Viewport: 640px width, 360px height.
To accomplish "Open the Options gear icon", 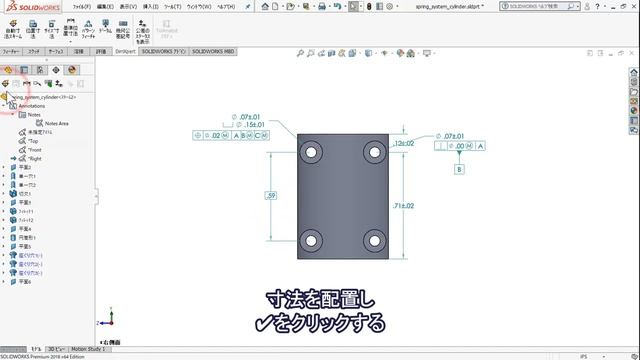I will (389, 7).
